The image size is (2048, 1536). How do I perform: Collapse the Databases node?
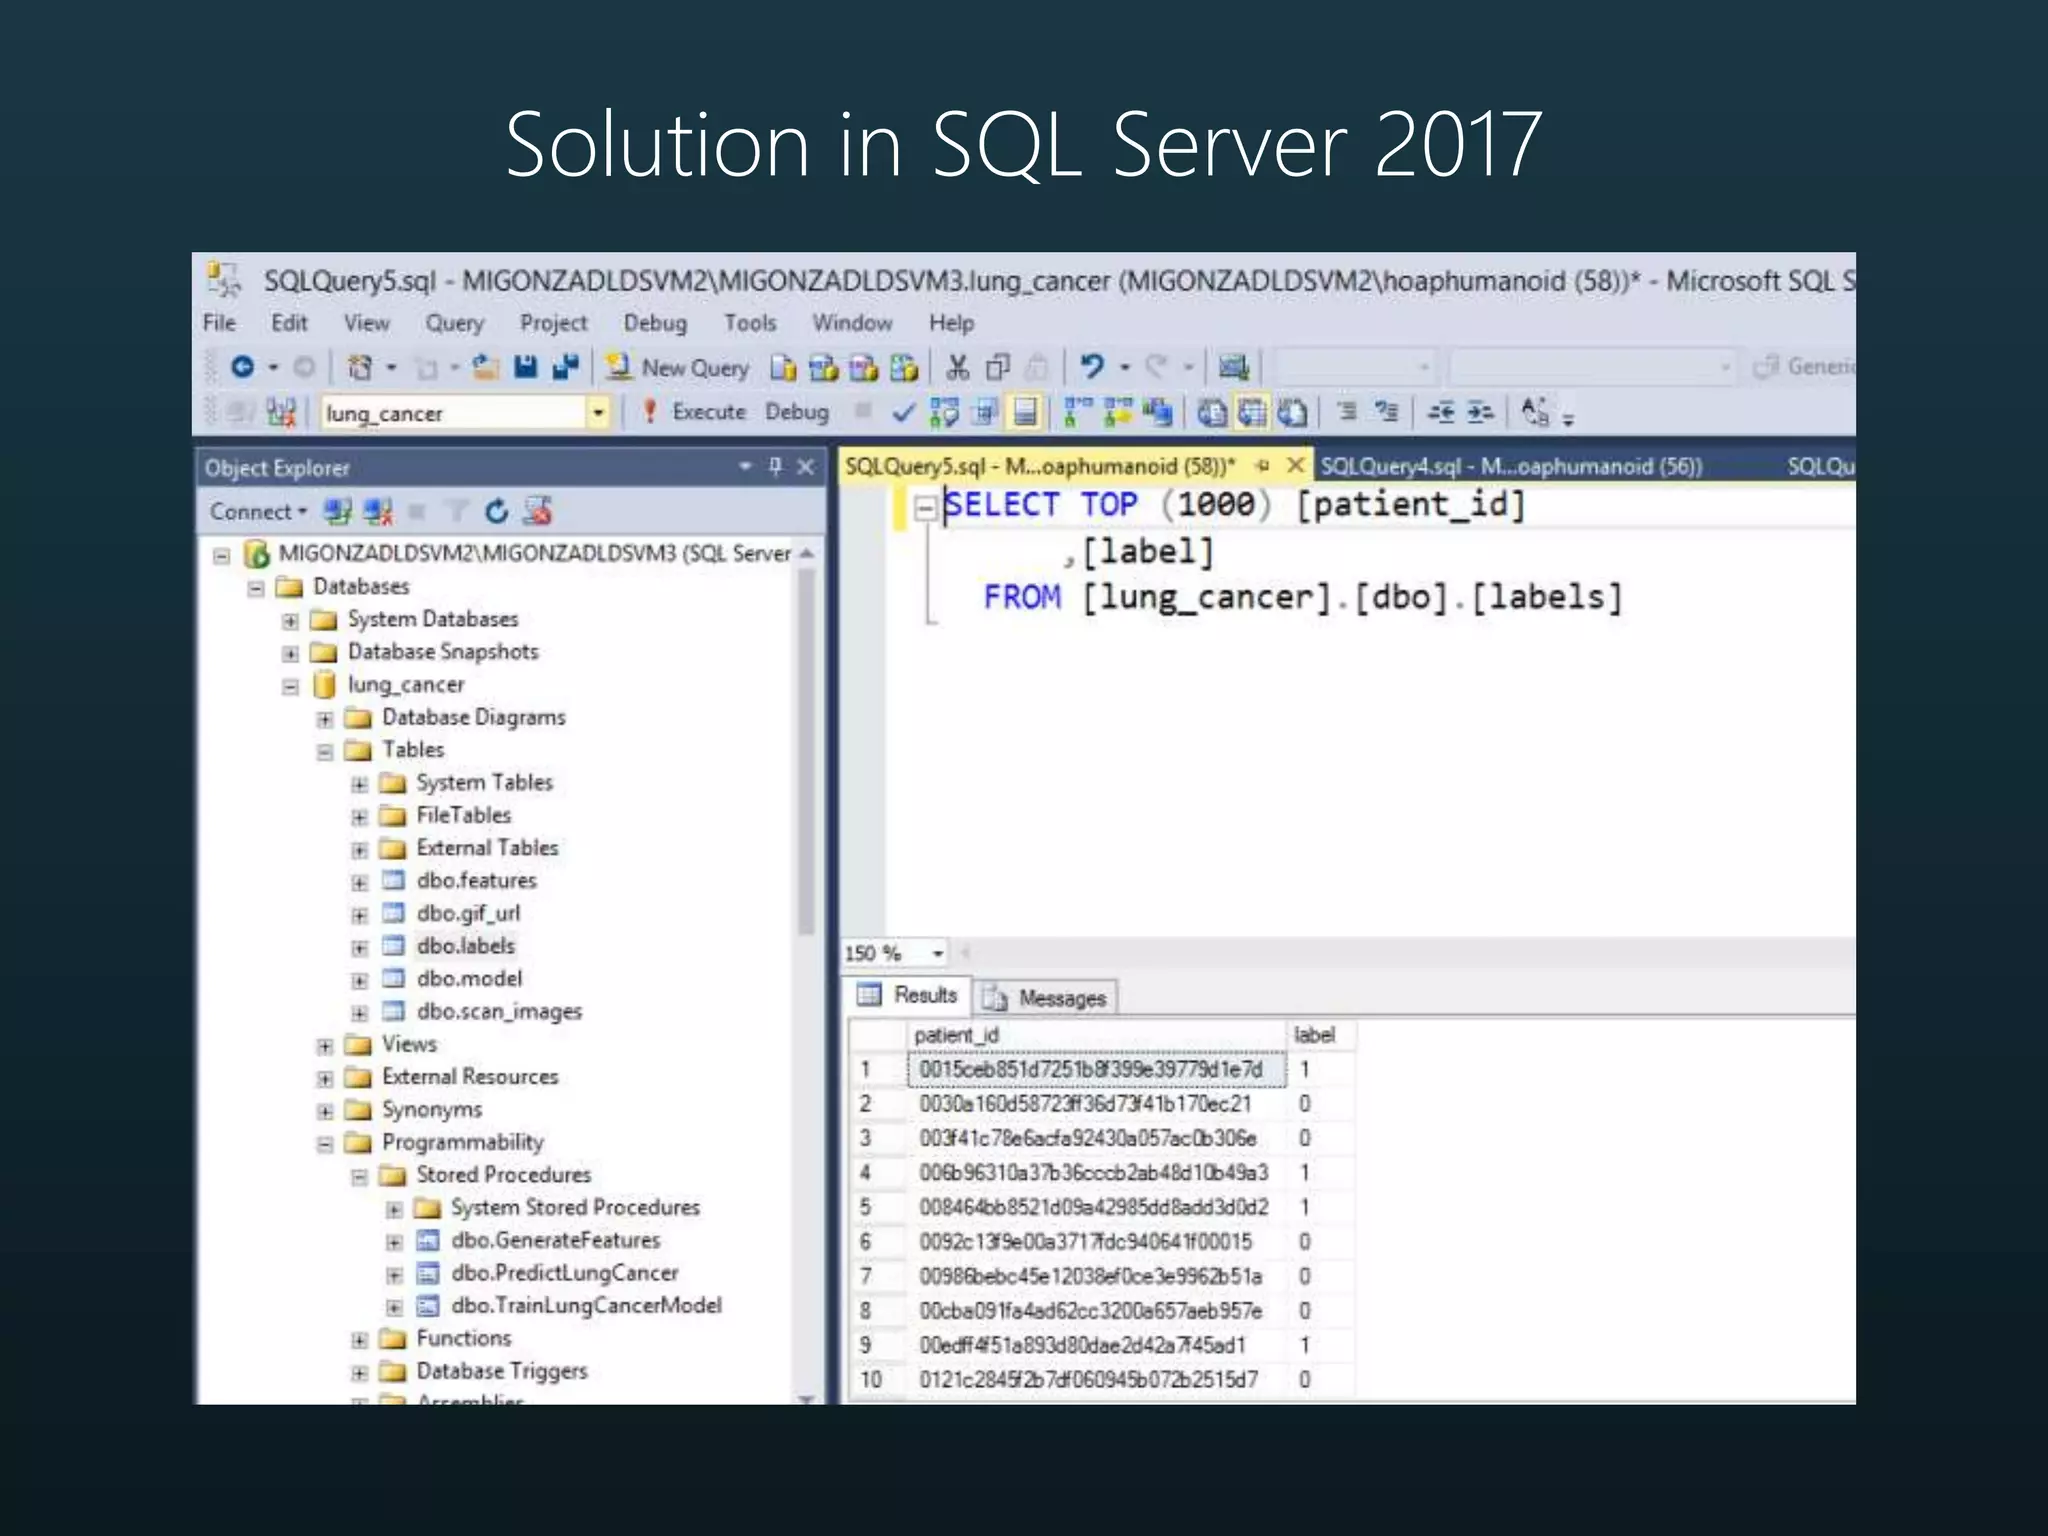[256, 588]
